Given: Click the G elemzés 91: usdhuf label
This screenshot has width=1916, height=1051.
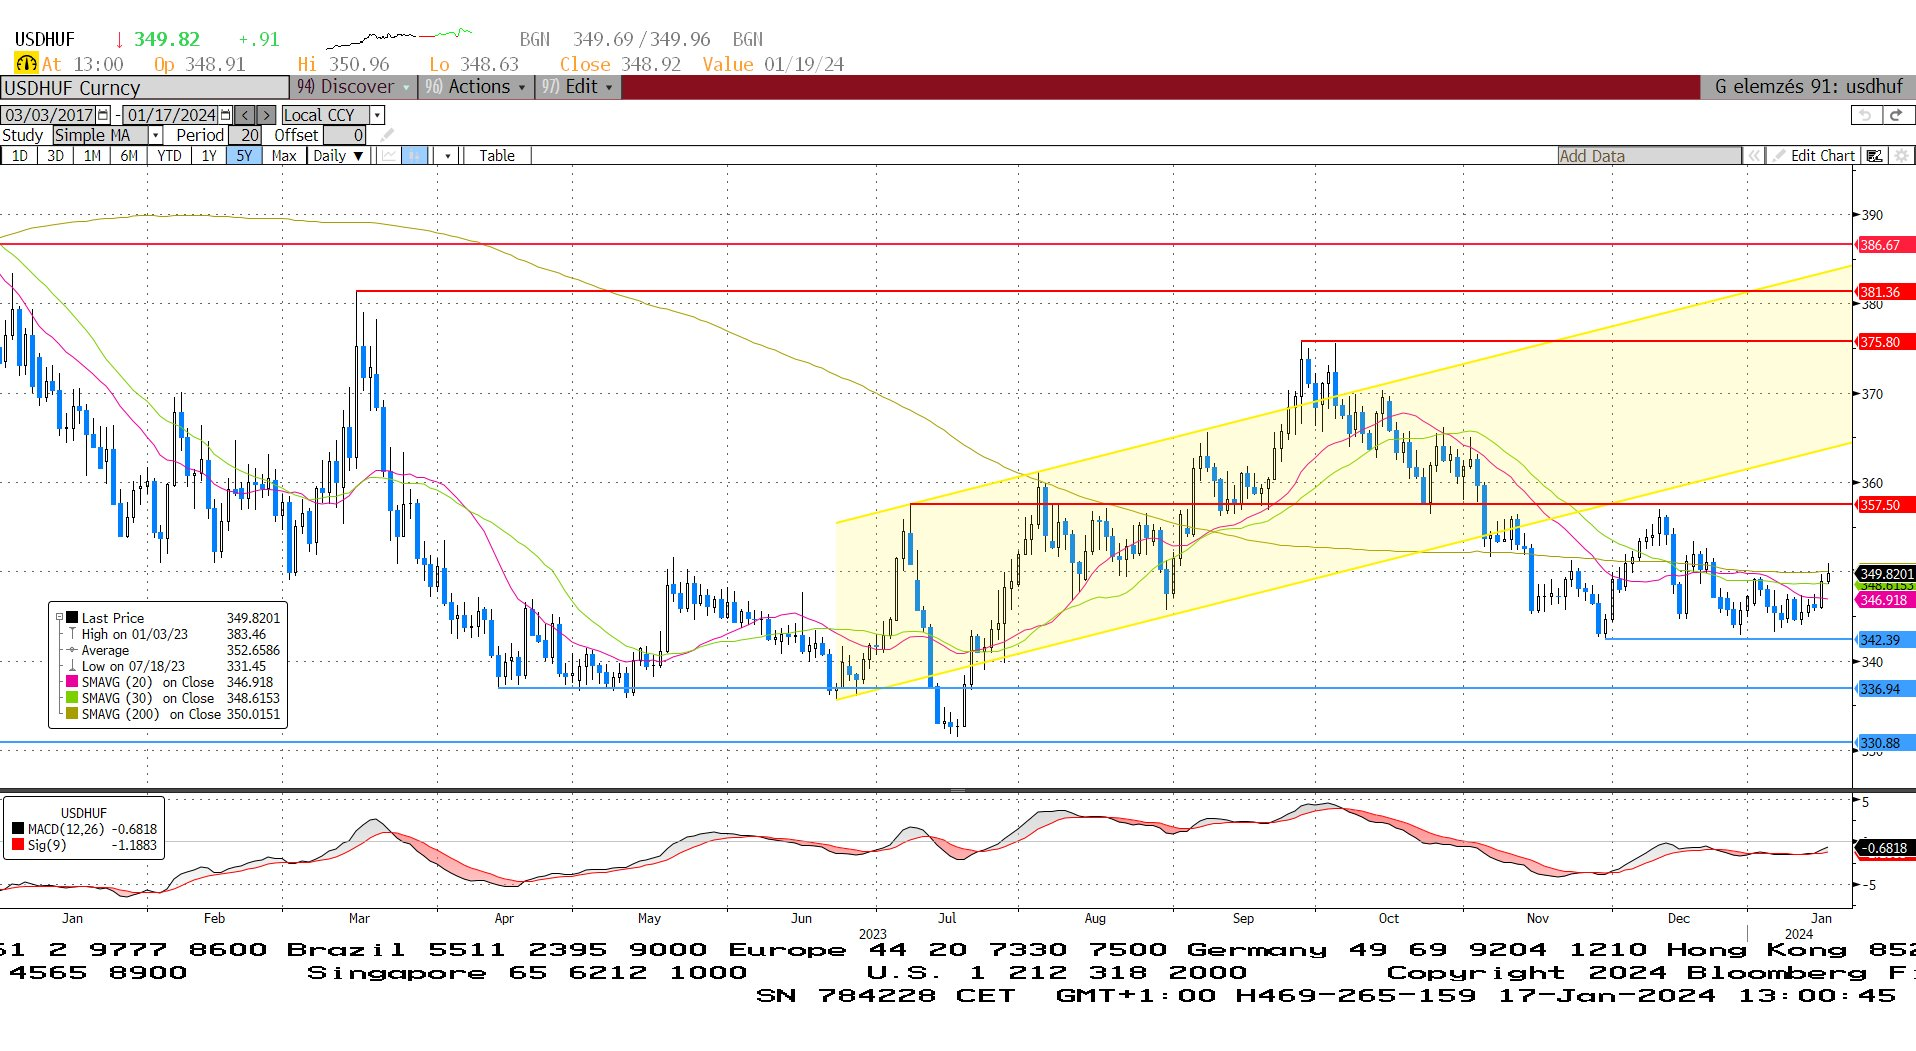Looking at the screenshot, I should point(1808,87).
